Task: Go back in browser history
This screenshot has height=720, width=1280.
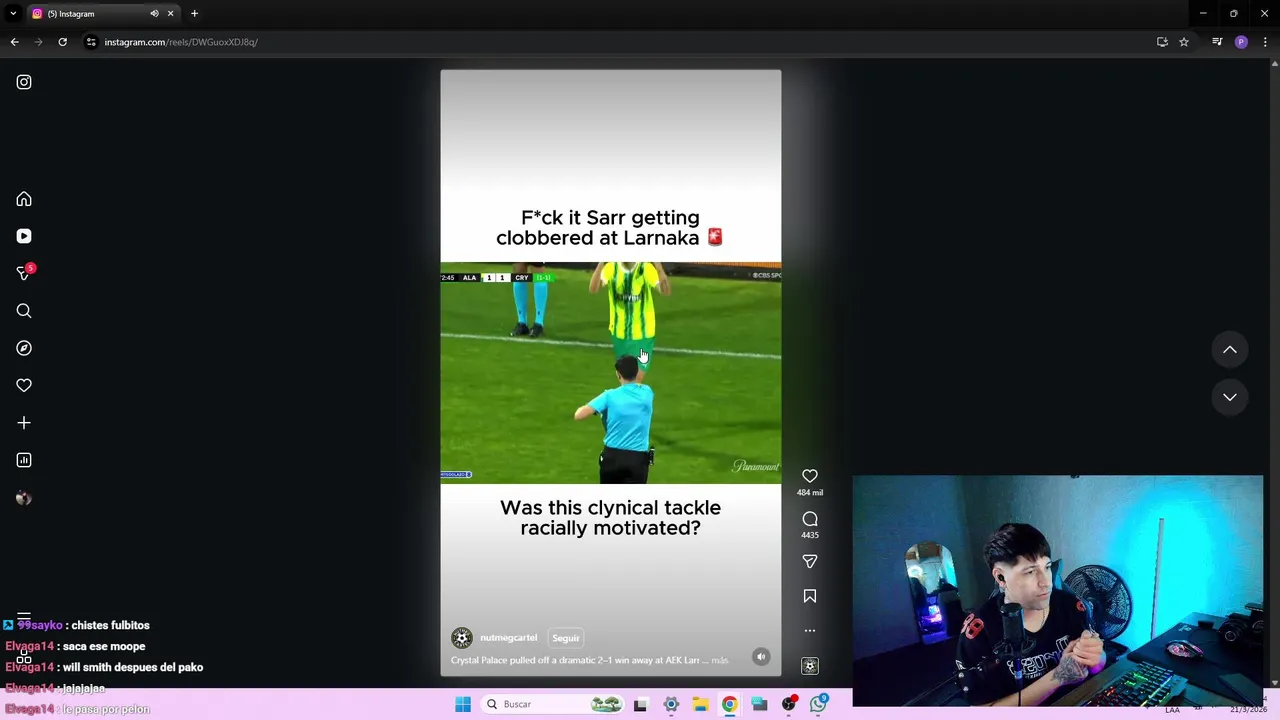Action: 14,42
